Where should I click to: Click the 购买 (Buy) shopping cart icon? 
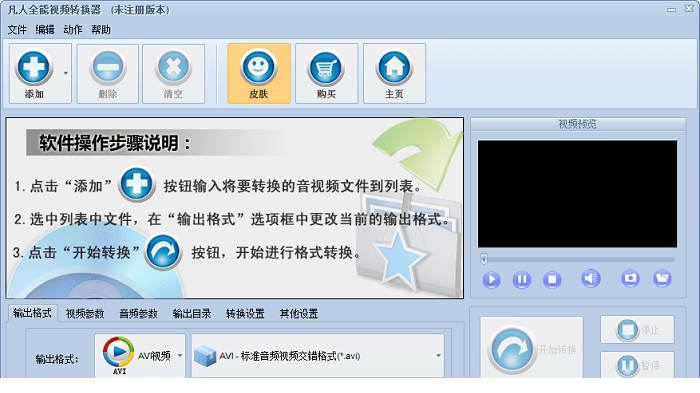point(326,74)
